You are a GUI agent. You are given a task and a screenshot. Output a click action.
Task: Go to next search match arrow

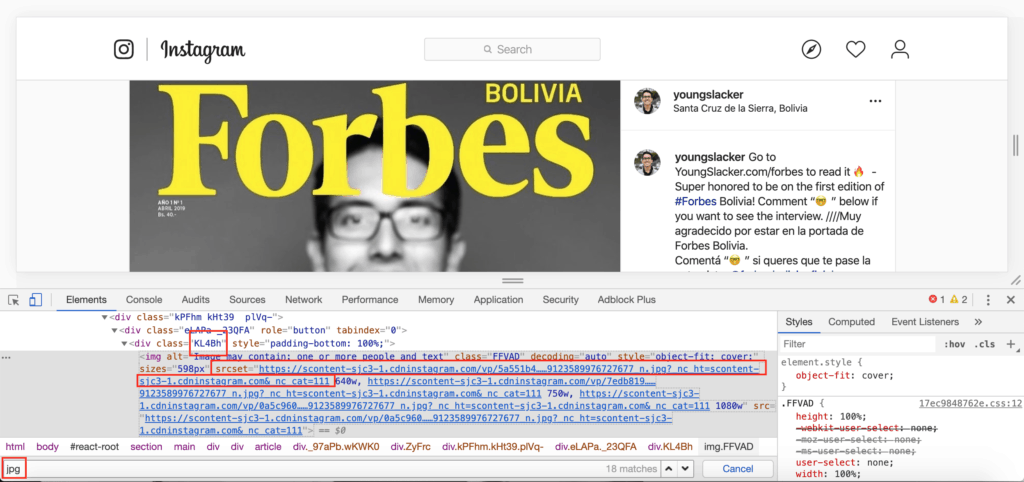(x=685, y=468)
